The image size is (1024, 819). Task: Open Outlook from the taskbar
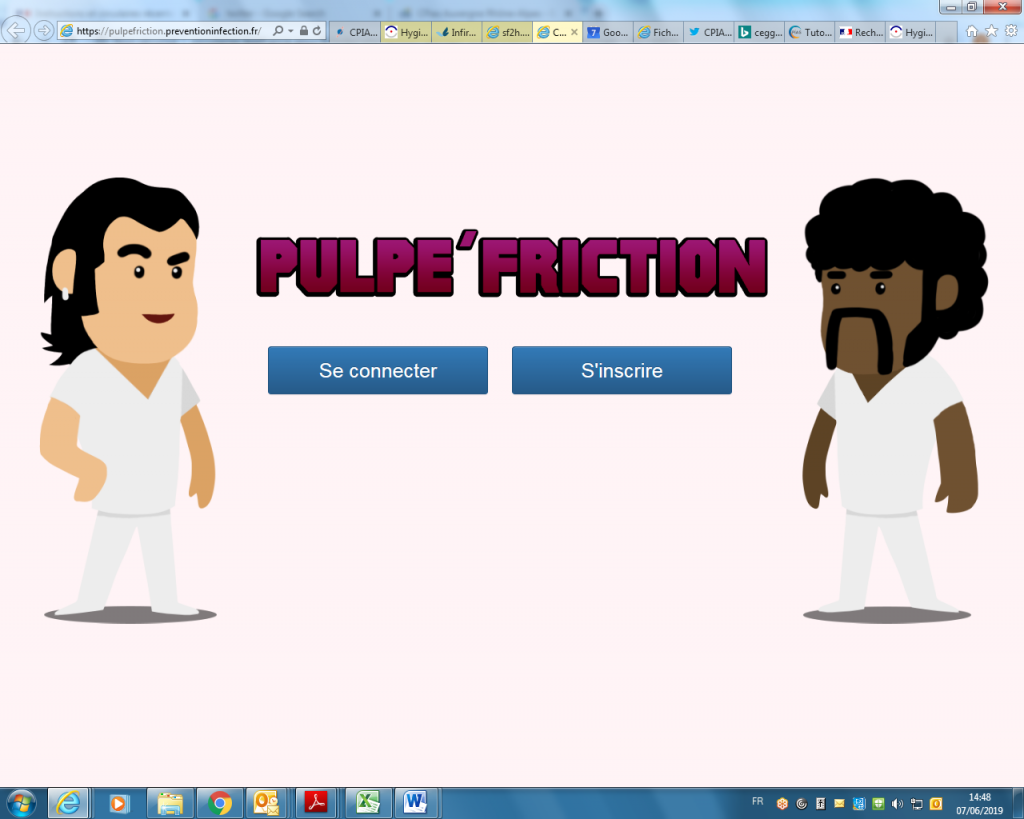tap(266, 803)
